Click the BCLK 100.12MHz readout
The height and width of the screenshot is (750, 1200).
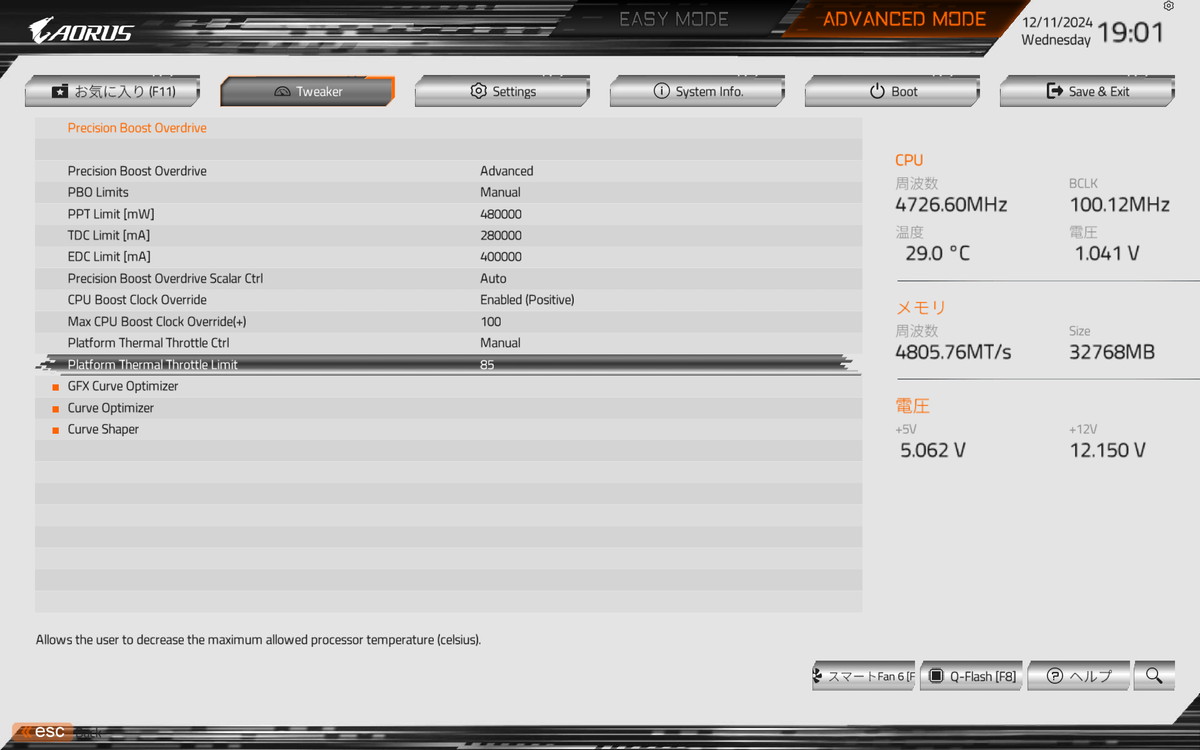click(x=1119, y=205)
